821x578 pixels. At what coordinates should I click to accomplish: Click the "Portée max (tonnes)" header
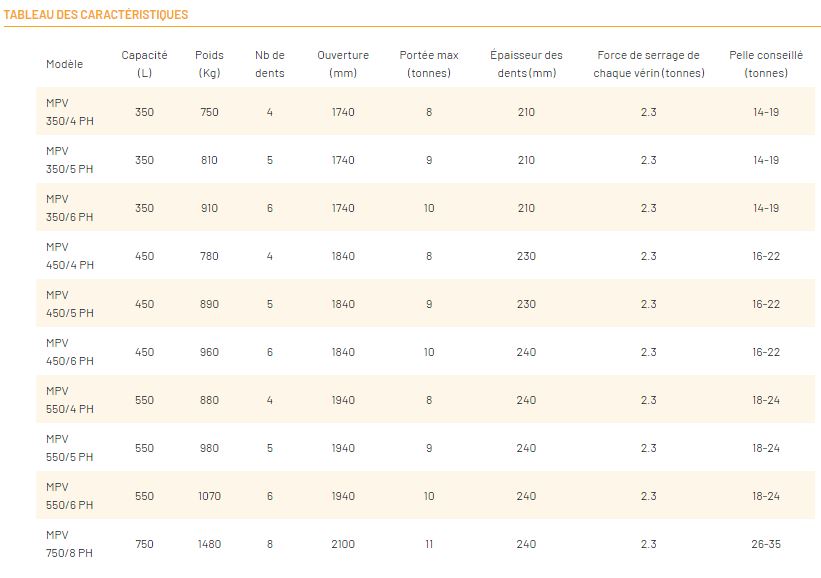click(429, 64)
